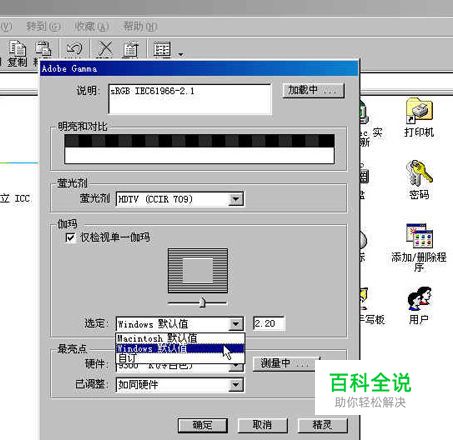
Task: Open the Printers (打印机) control panel icon
Action: [x=419, y=117]
